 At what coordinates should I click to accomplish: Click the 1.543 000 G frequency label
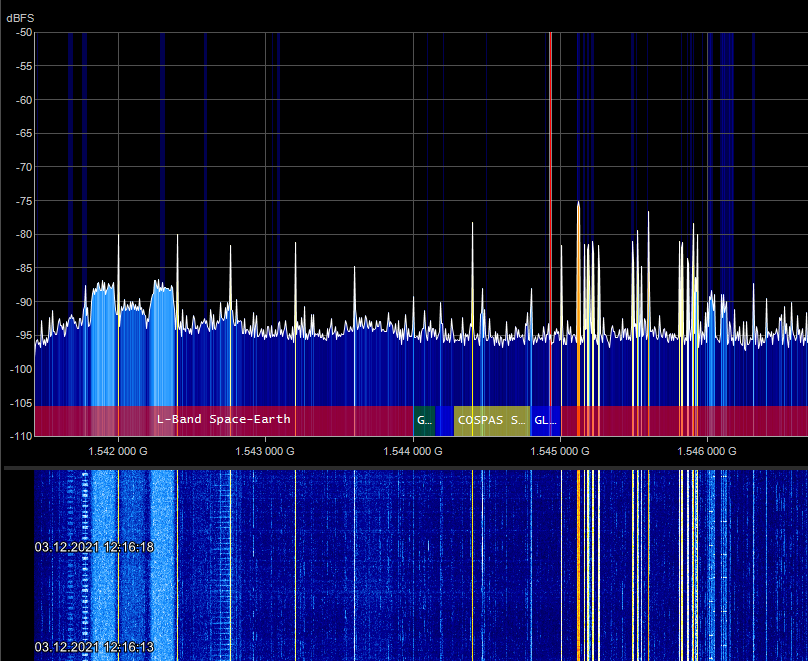tap(265, 451)
